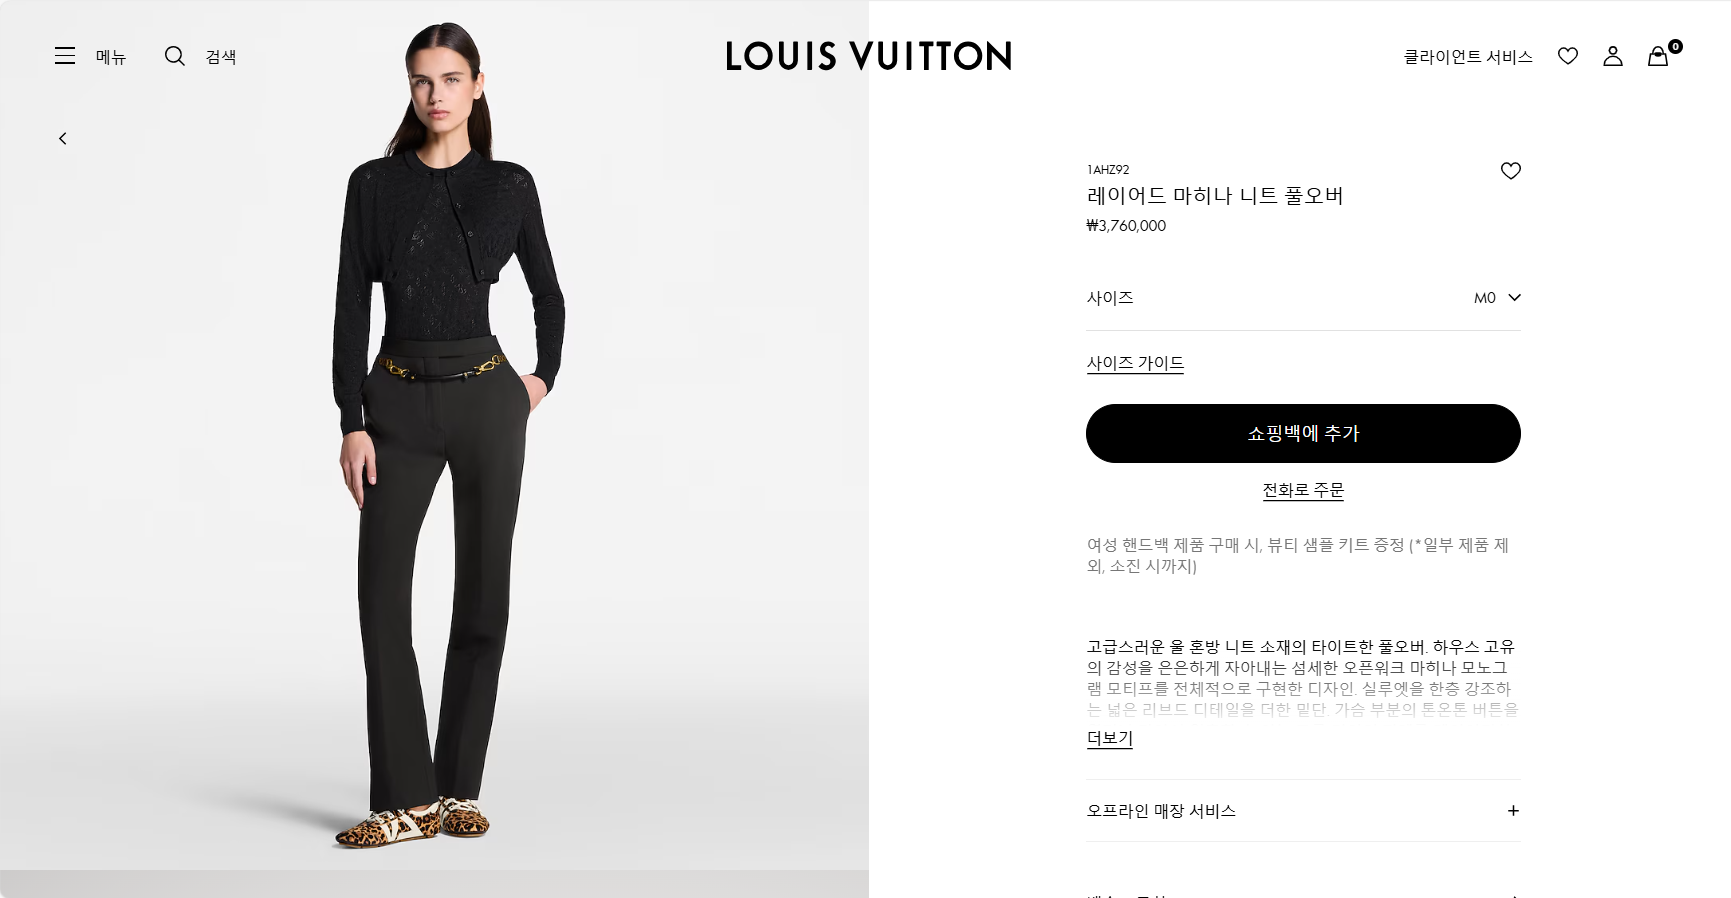The height and width of the screenshot is (898, 1731).
Task: Click the 사이즈 label row
Action: [1303, 298]
